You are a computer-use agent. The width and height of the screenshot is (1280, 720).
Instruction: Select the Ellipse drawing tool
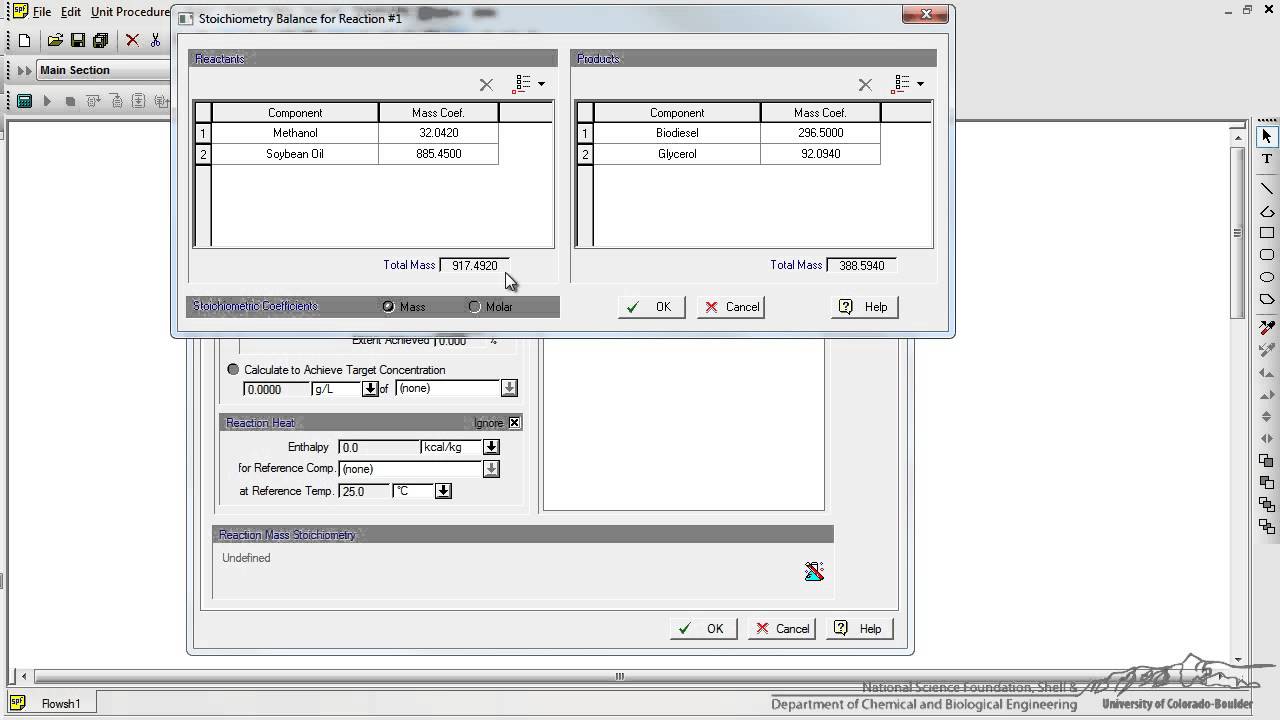1267,277
